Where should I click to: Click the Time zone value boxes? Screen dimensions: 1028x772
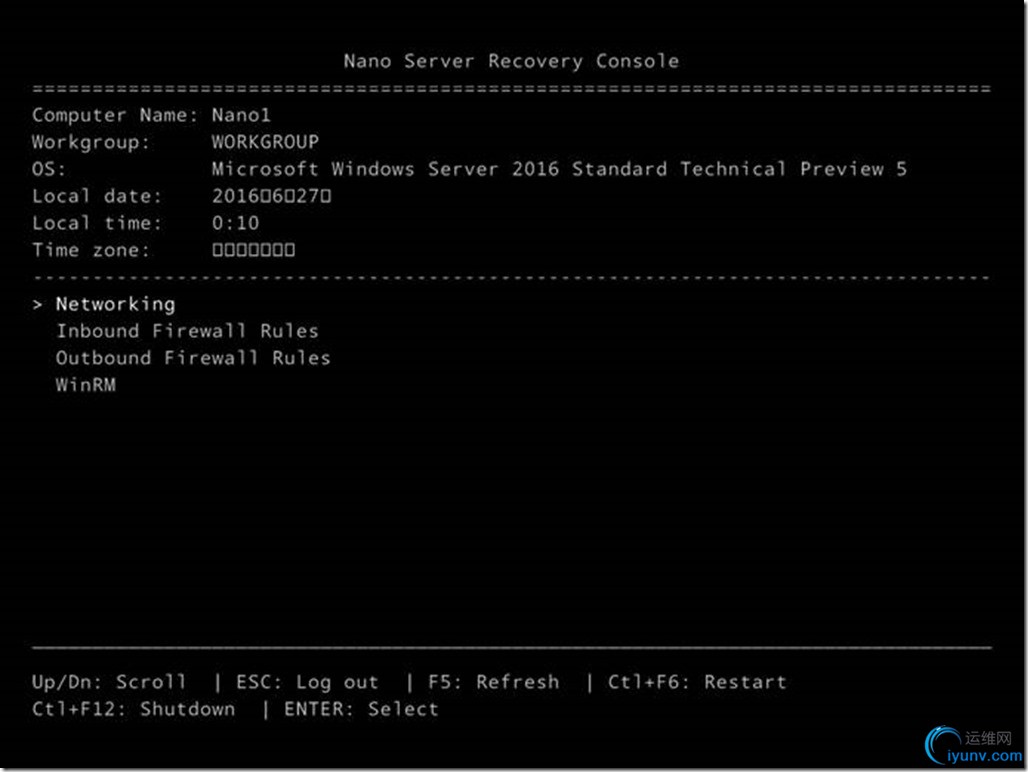[x=253, y=250]
